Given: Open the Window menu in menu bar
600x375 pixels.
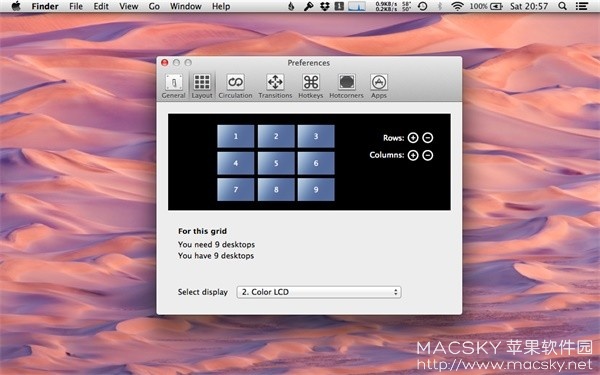Looking at the screenshot, I should pos(186,6).
